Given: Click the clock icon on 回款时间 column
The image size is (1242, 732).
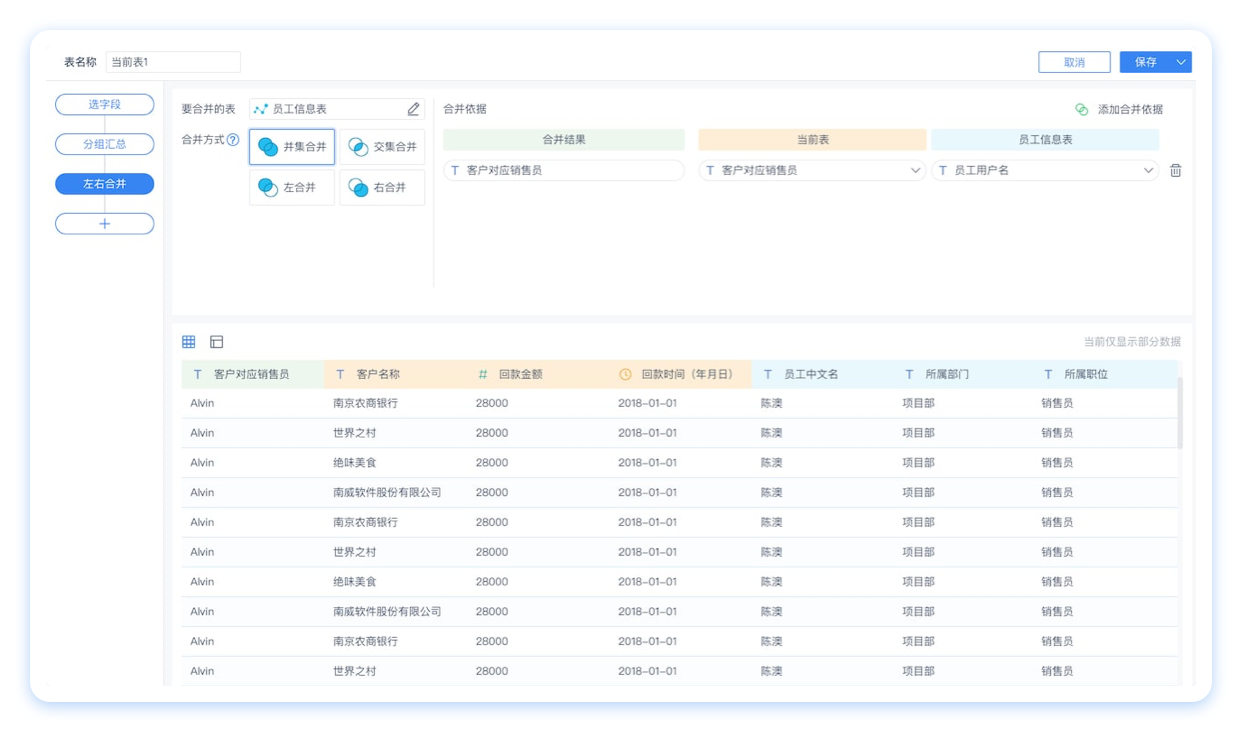Looking at the screenshot, I should point(625,374).
